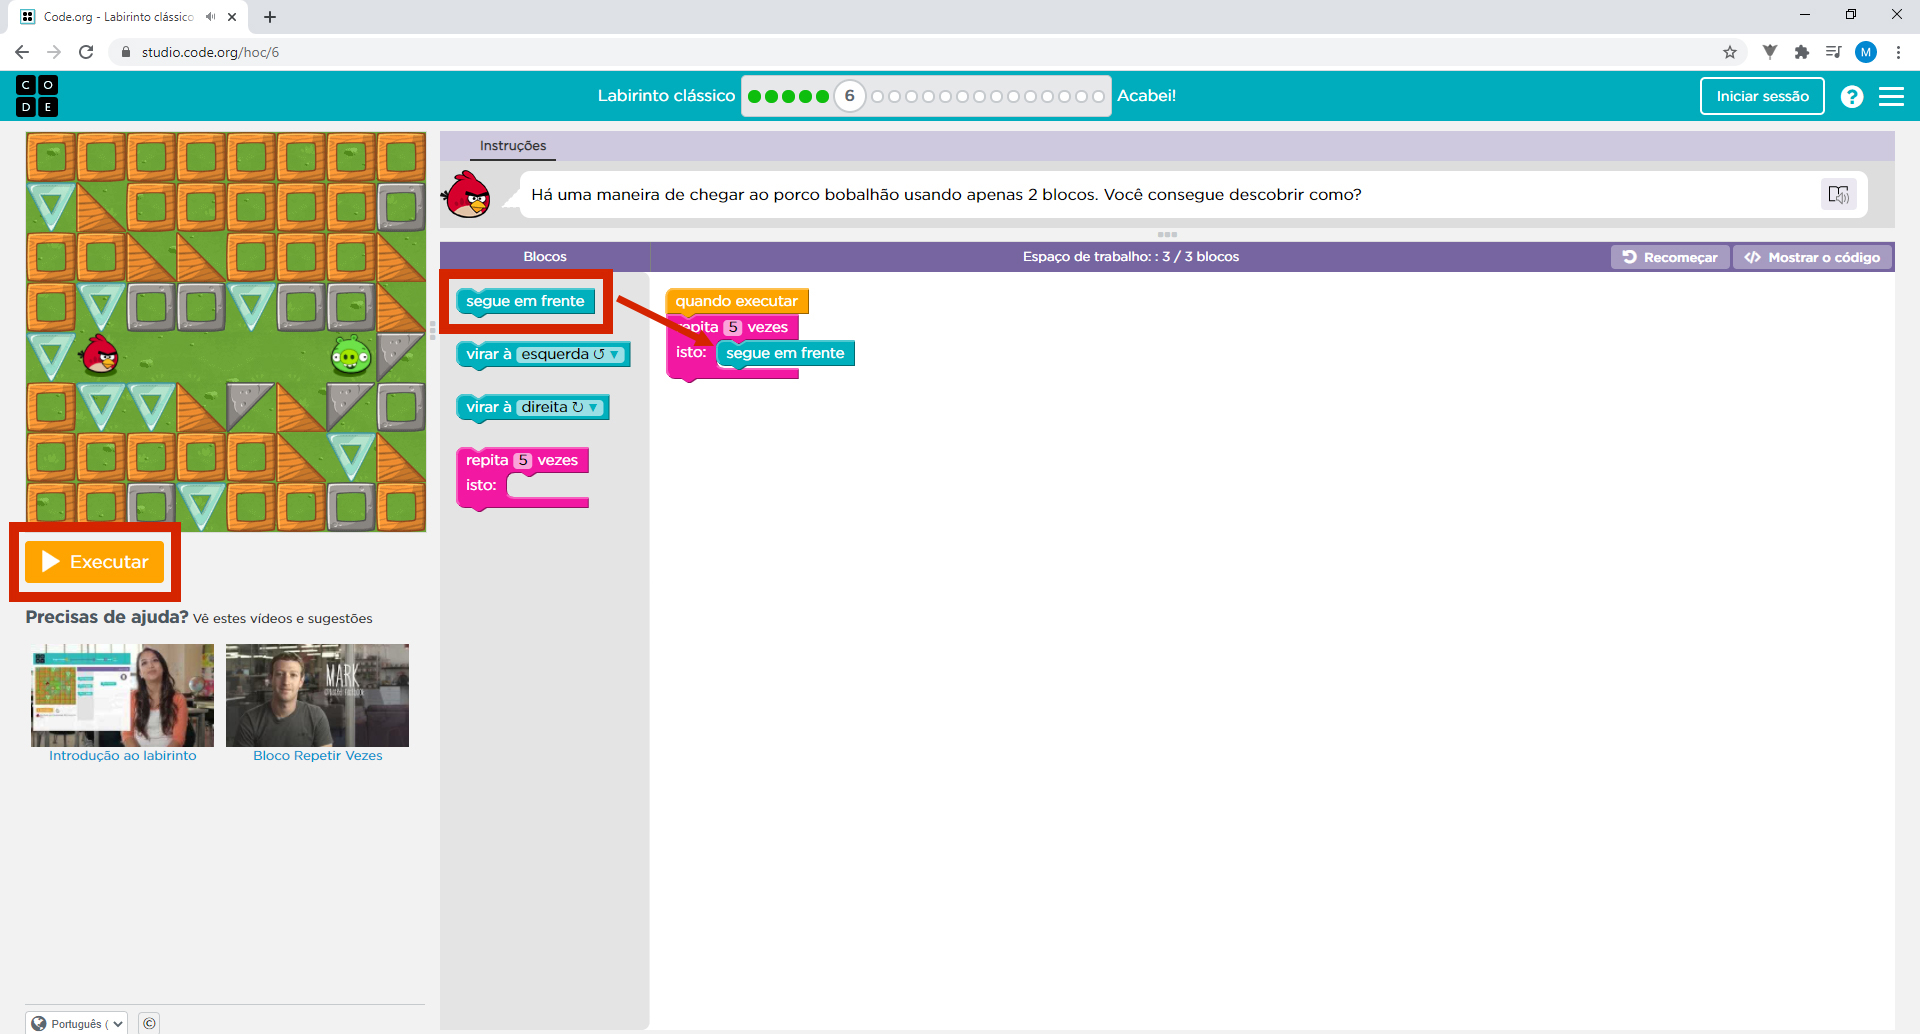Edit the repeat count 5 in workspace block
Screen dimensions: 1920x1034
[x=733, y=327]
